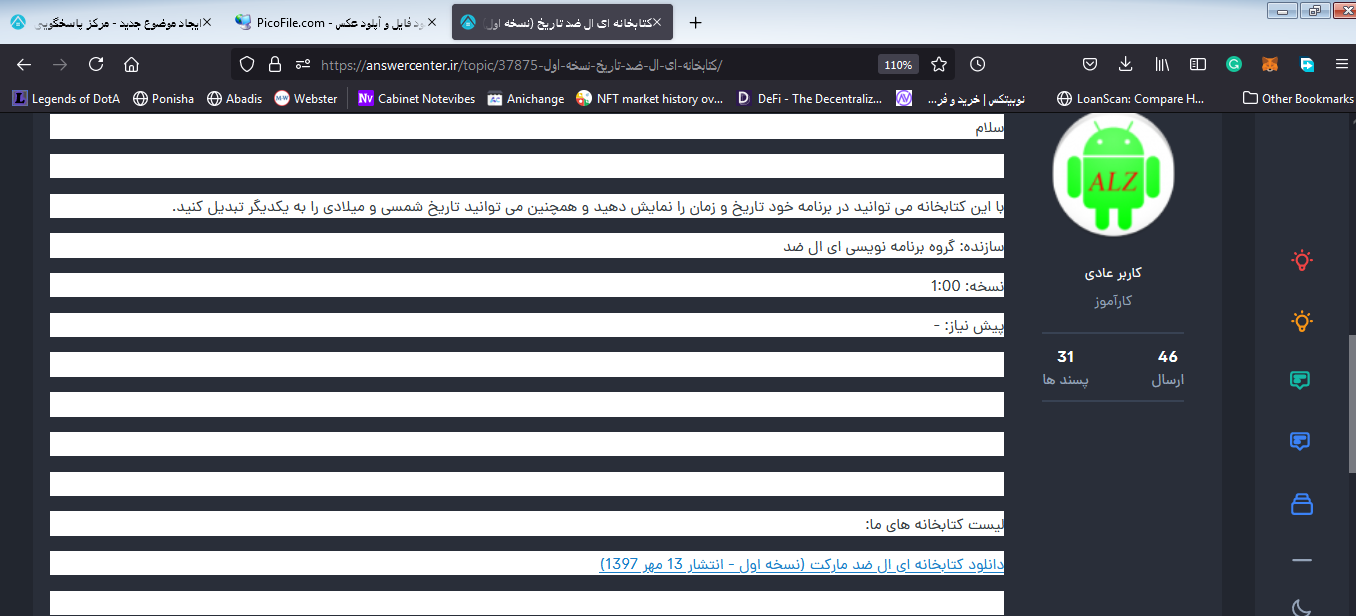The image size is (1356, 616).
Task: Click the orange lightbulb sidebar icon
Action: click(1301, 321)
